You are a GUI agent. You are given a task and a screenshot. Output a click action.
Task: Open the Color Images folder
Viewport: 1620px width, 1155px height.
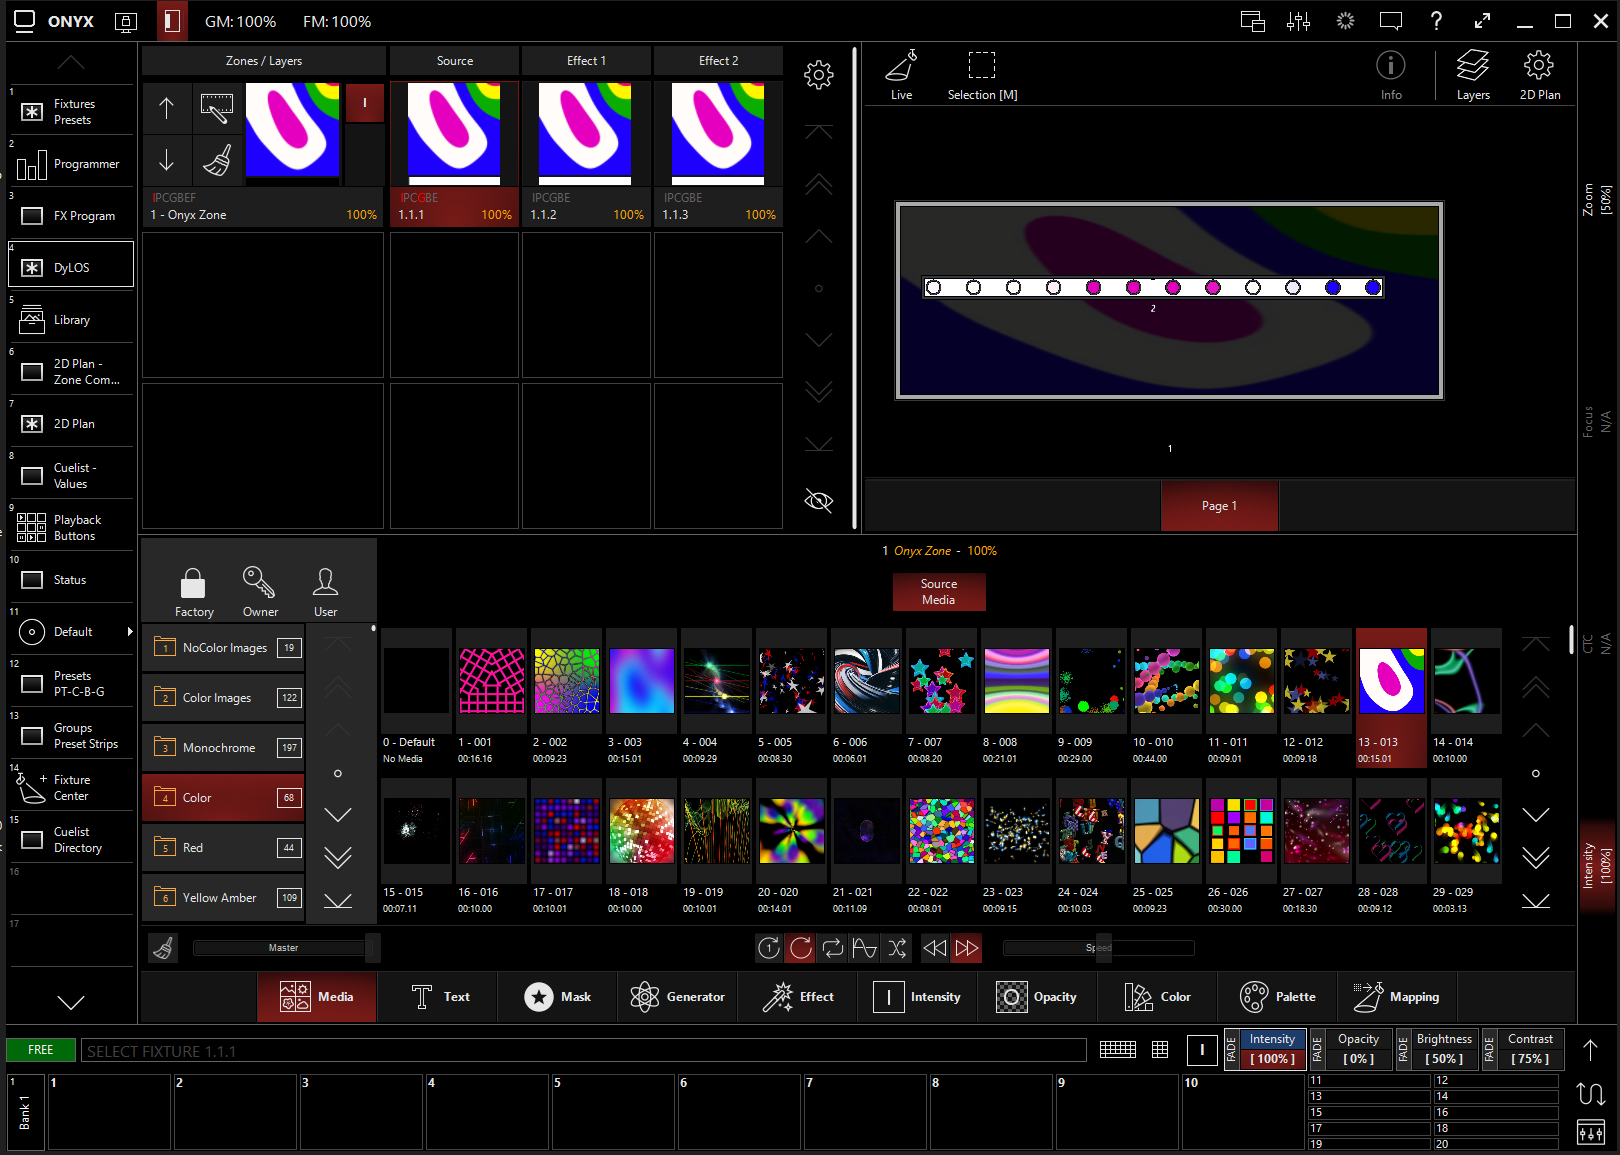coord(223,698)
